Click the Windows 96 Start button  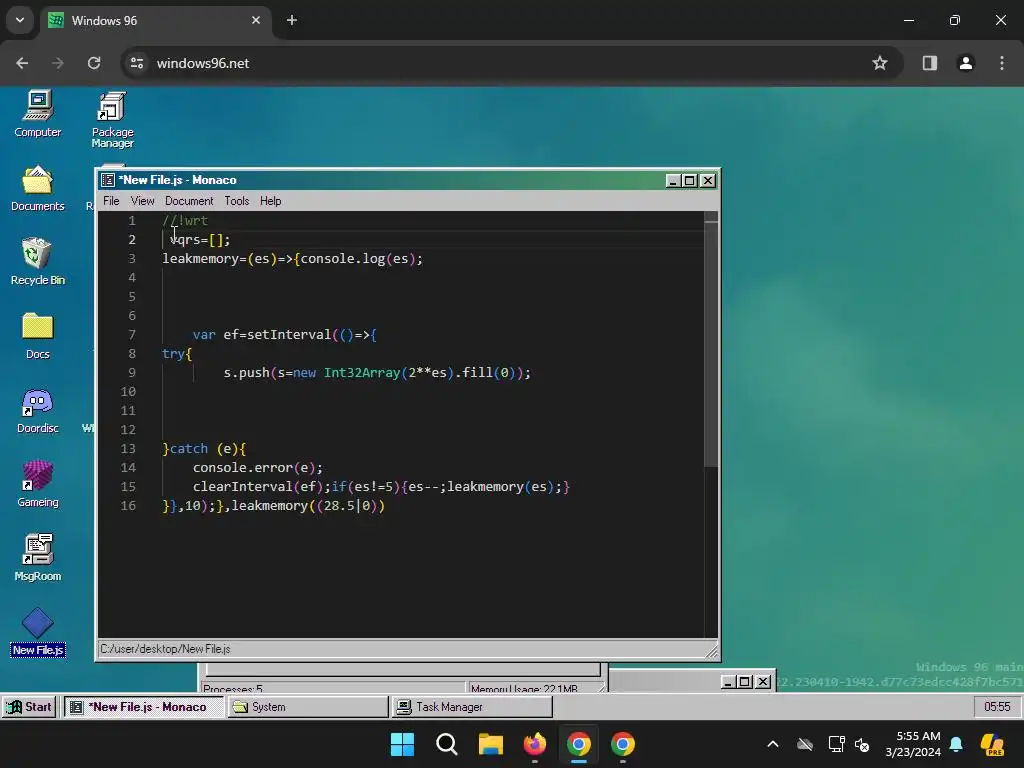click(x=30, y=707)
